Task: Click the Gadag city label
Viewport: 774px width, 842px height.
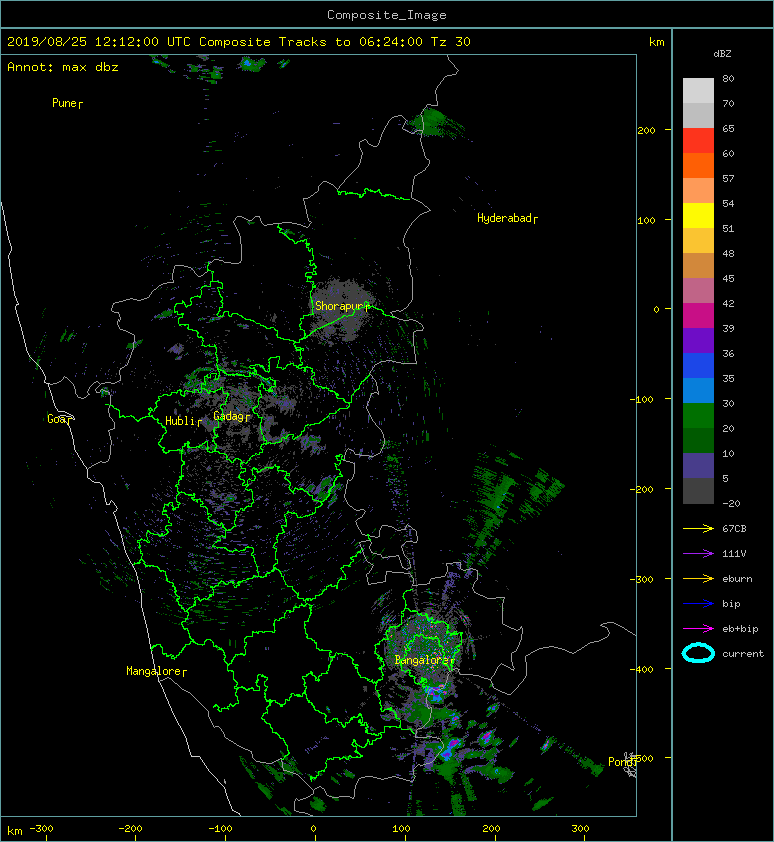Action: (232, 416)
